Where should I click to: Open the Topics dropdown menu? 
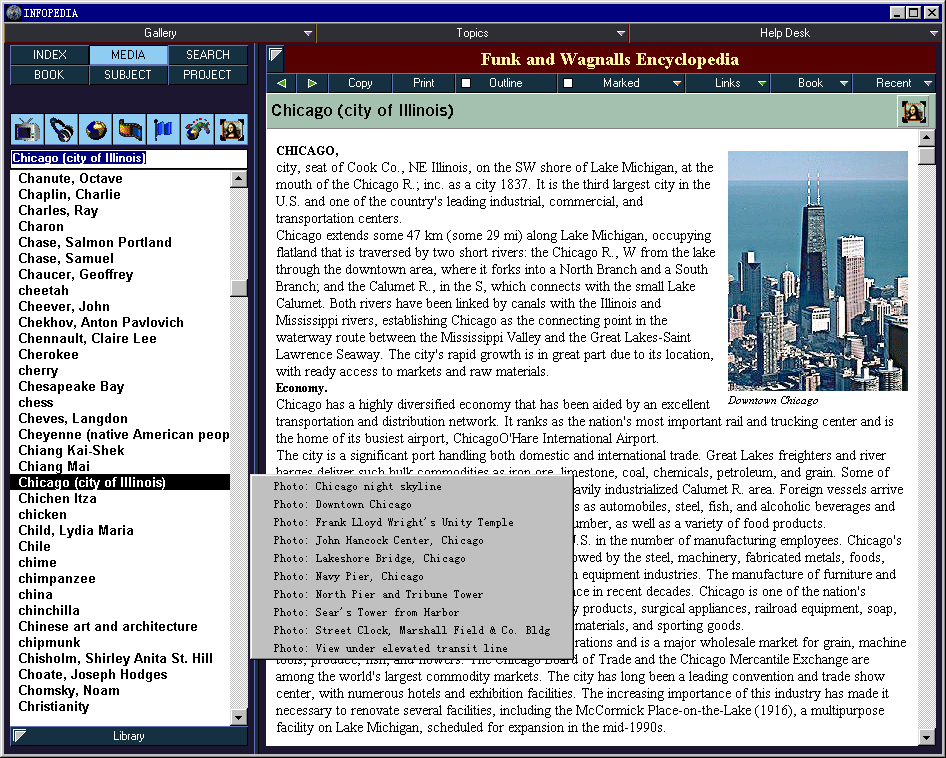pyautogui.click(x=472, y=33)
